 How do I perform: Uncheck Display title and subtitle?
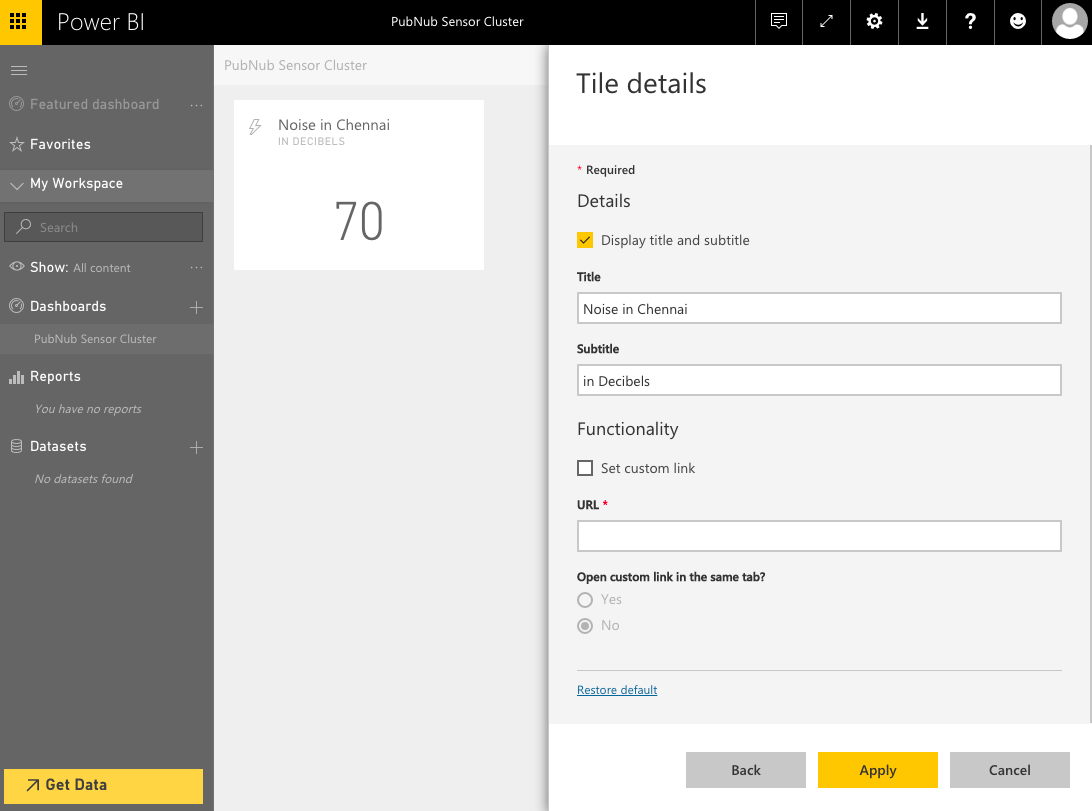point(586,240)
